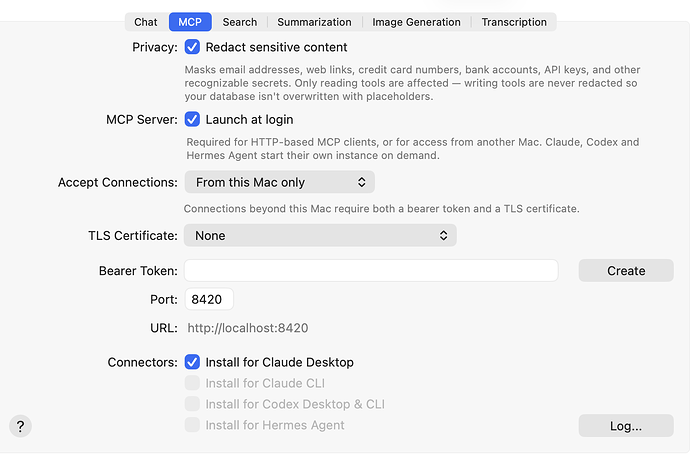Click the MCP Server: label
690x456 pixels.
(x=142, y=120)
